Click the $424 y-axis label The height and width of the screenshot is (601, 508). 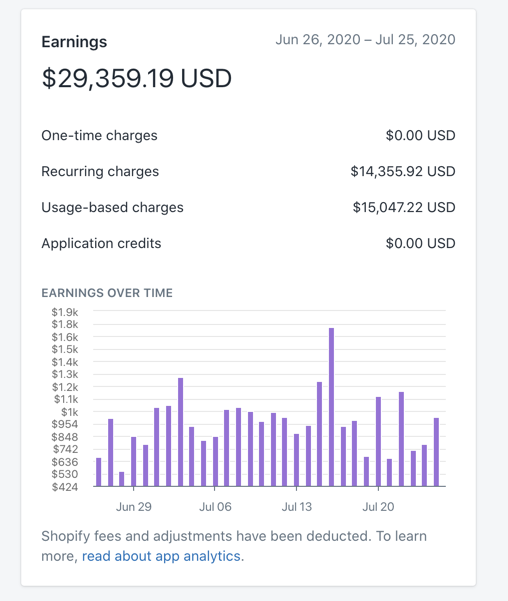pyautogui.click(x=65, y=487)
